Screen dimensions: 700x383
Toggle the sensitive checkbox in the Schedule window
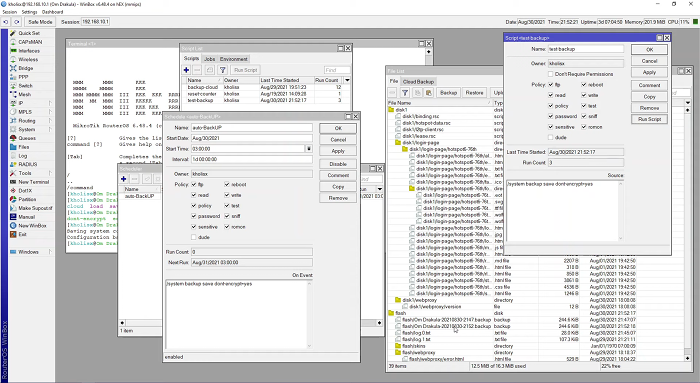(194, 227)
